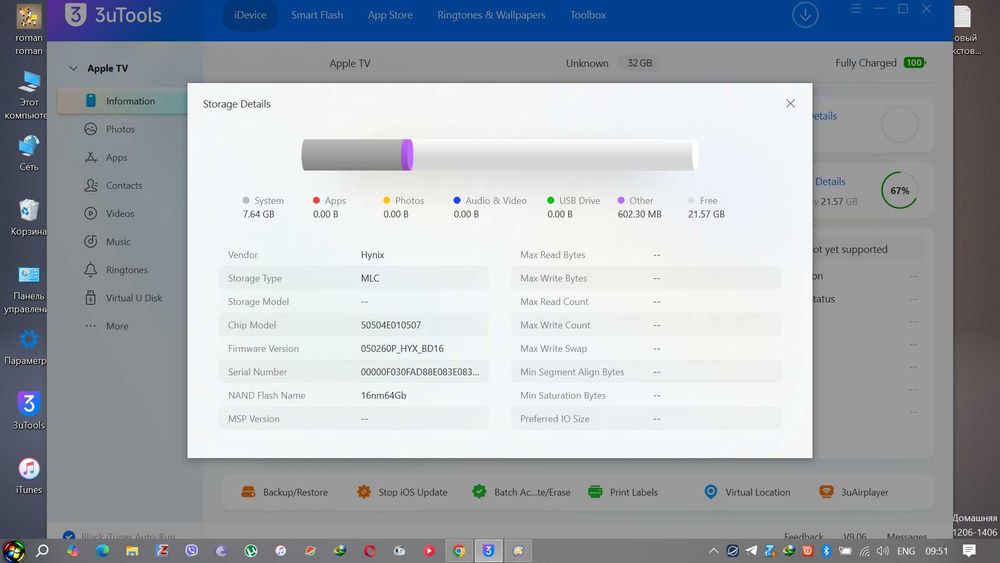
Task: Click the Apps sidebar icon
Action: click(91, 157)
